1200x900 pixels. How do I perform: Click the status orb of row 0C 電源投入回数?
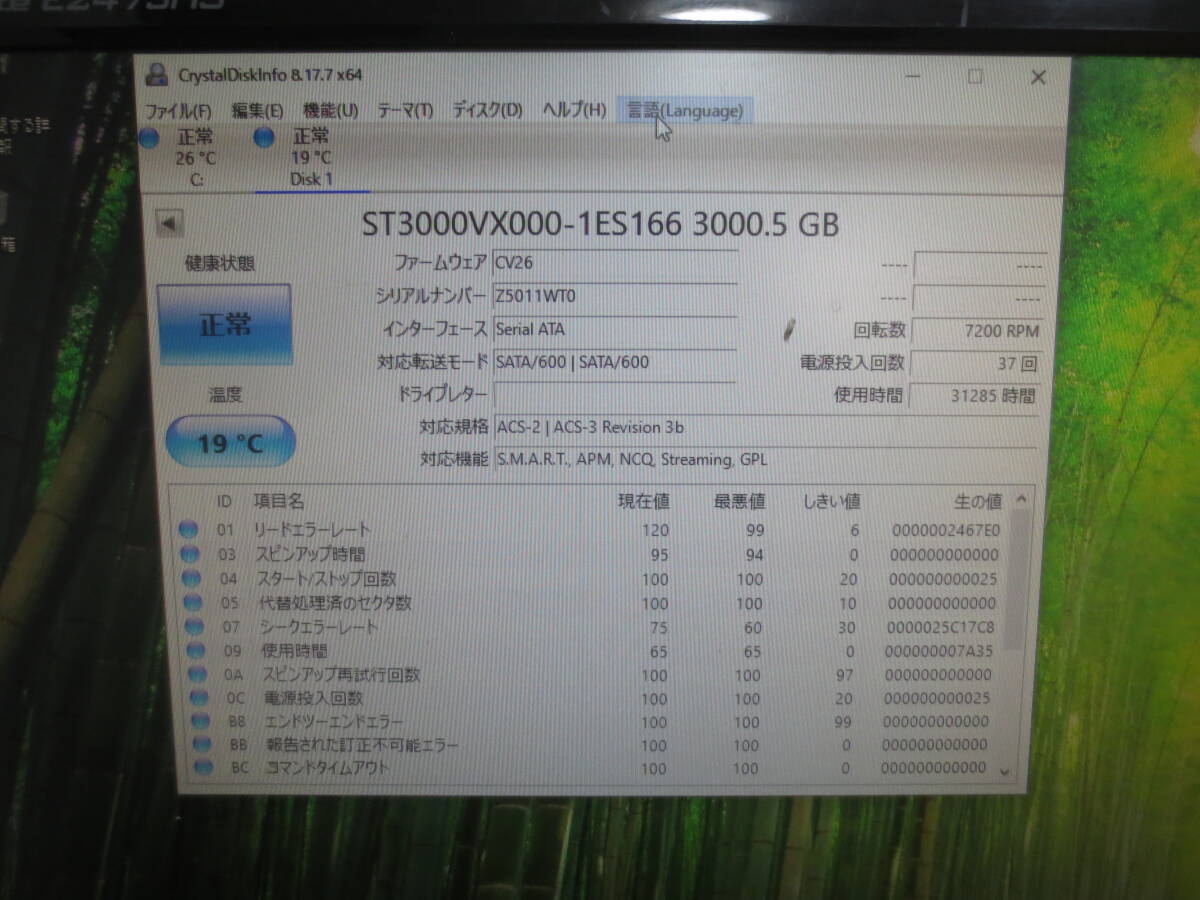pyautogui.click(x=199, y=699)
